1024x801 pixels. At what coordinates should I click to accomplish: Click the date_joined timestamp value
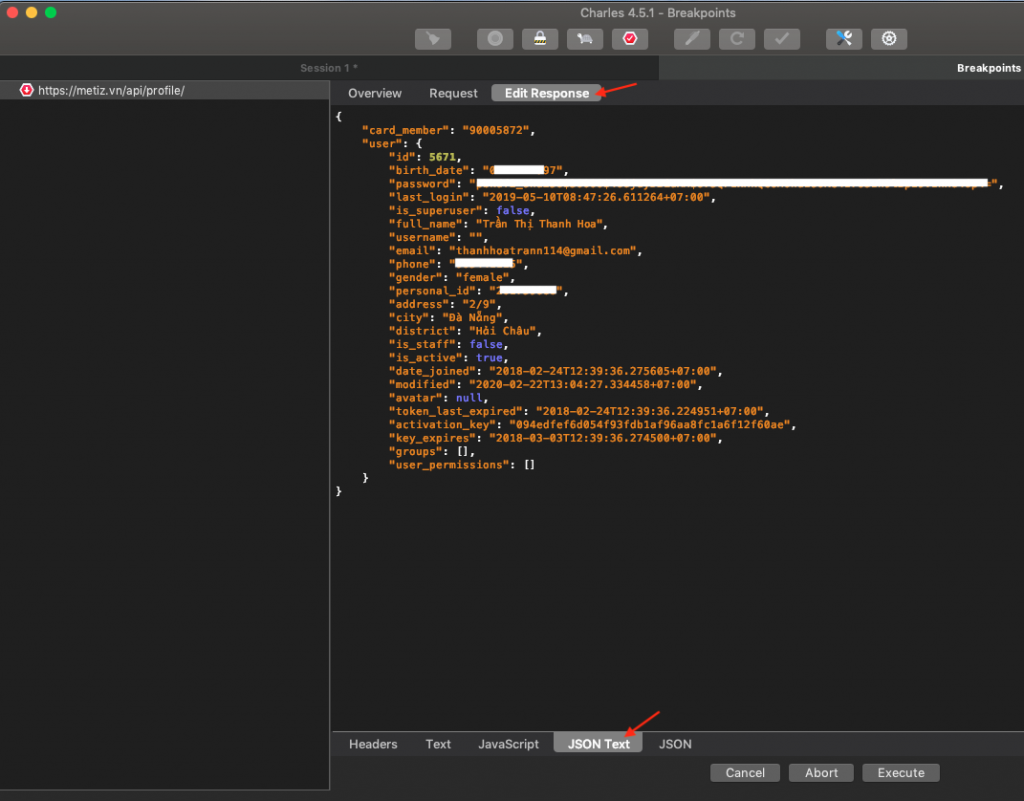point(603,371)
